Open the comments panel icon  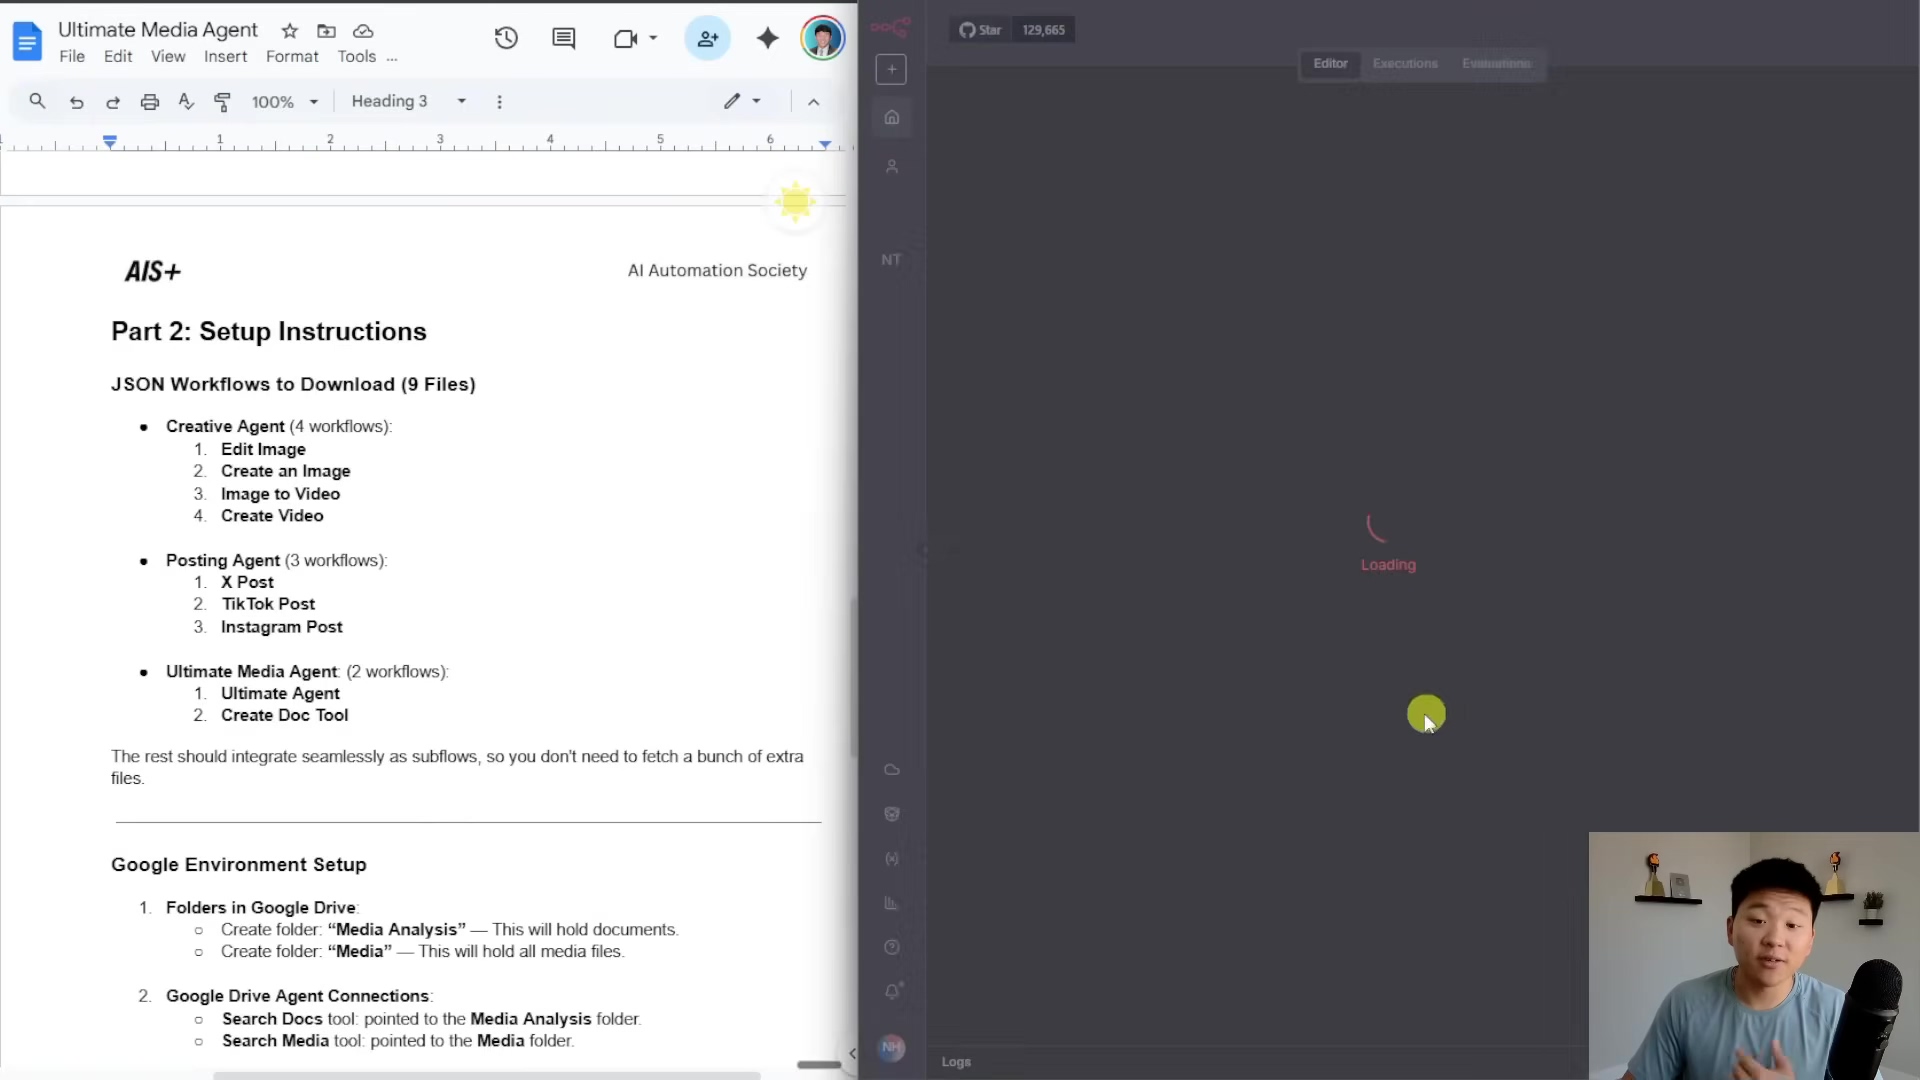(x=564, y=39)
